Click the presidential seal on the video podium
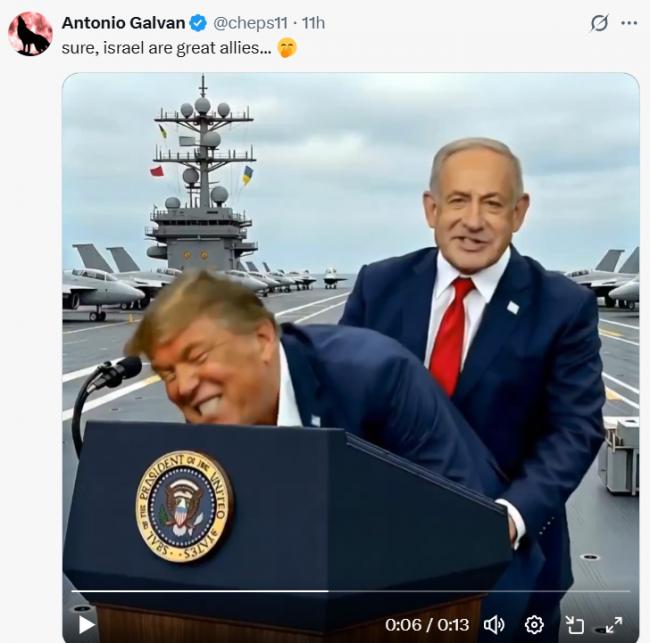The height and width of the screenshot is (643, 650). (184, 506)
